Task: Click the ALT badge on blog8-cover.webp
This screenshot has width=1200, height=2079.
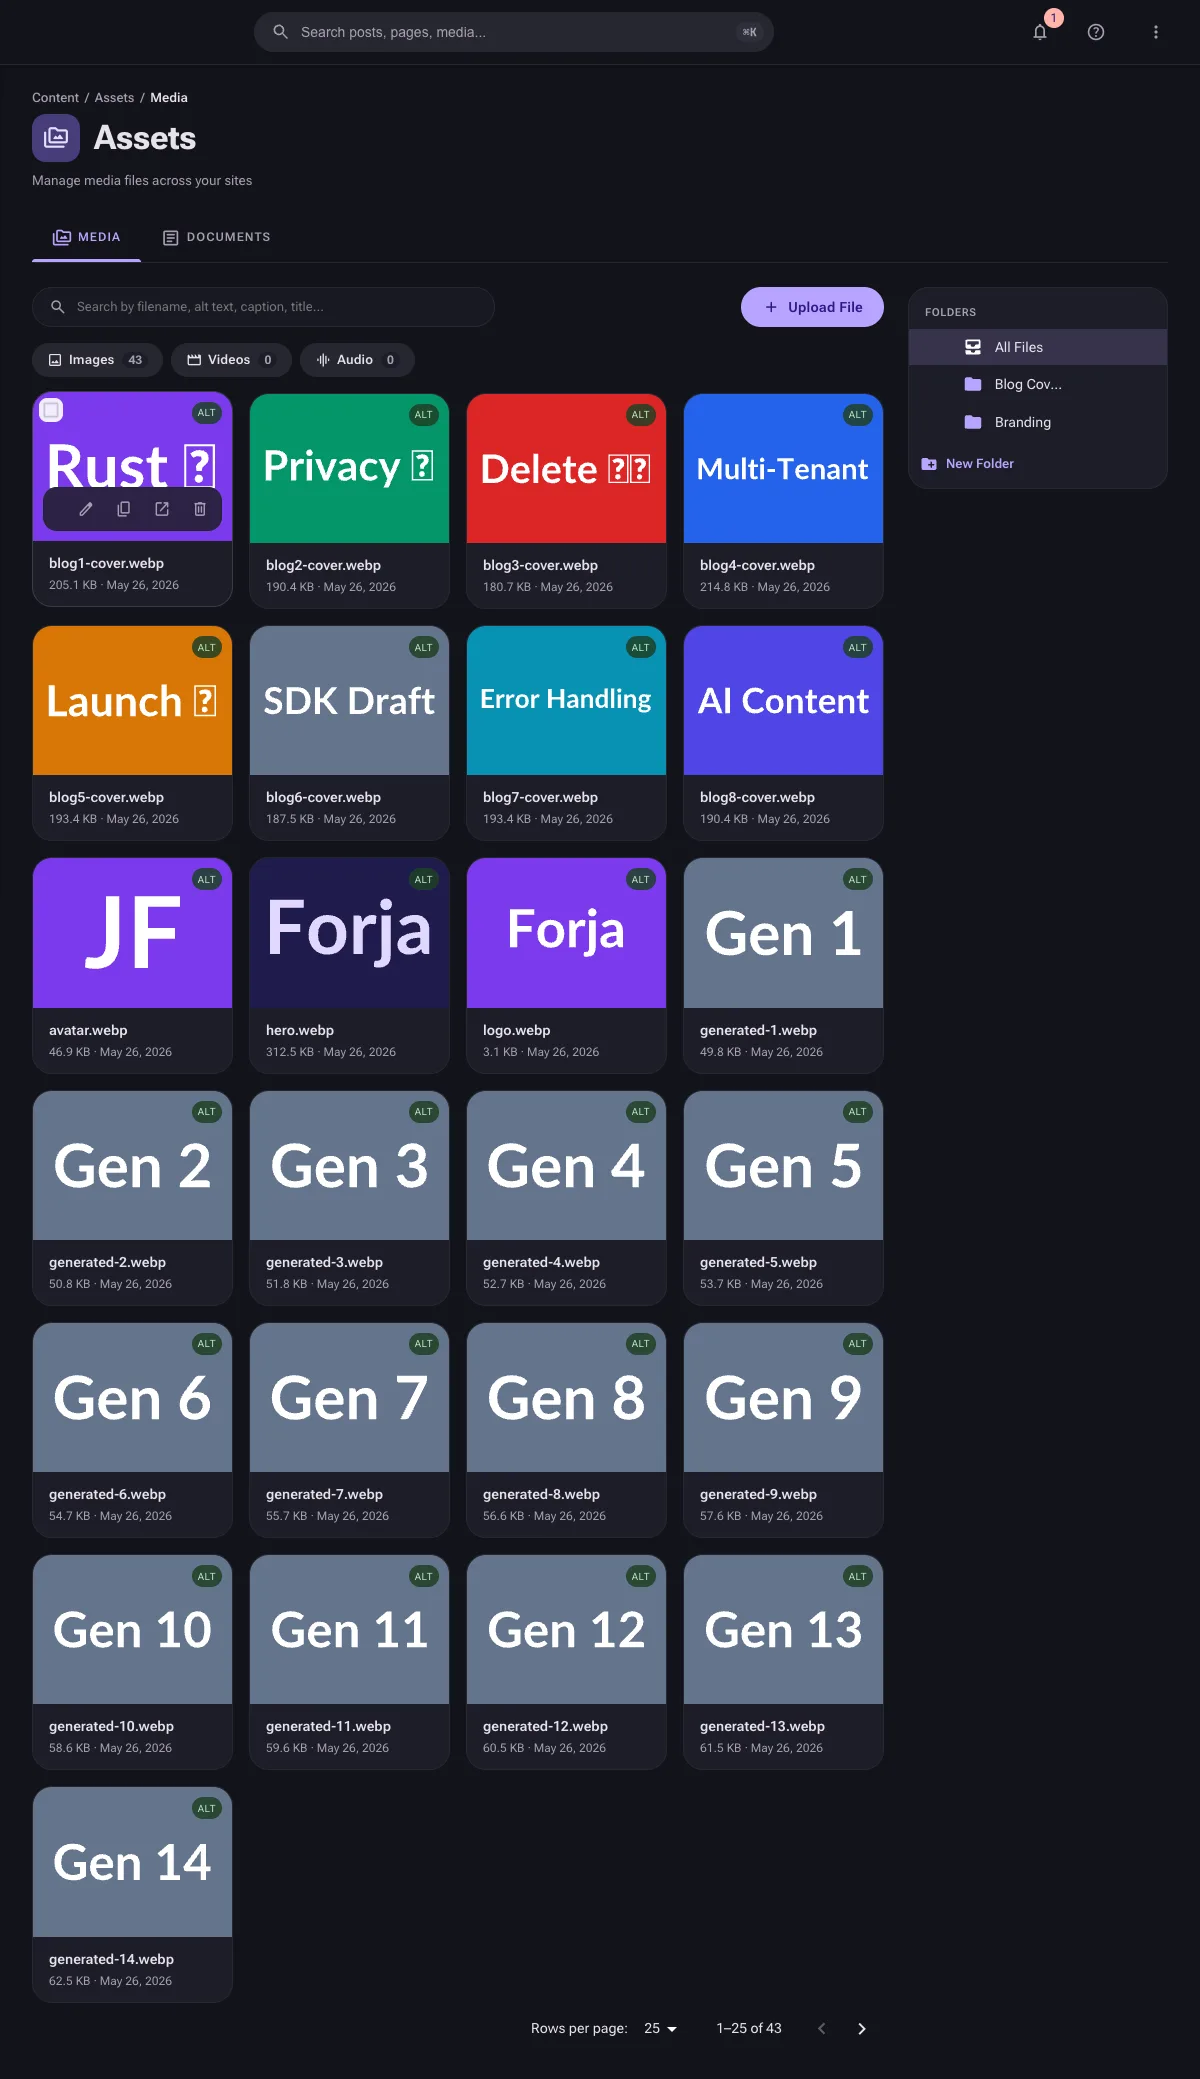Action: (858, 648)
